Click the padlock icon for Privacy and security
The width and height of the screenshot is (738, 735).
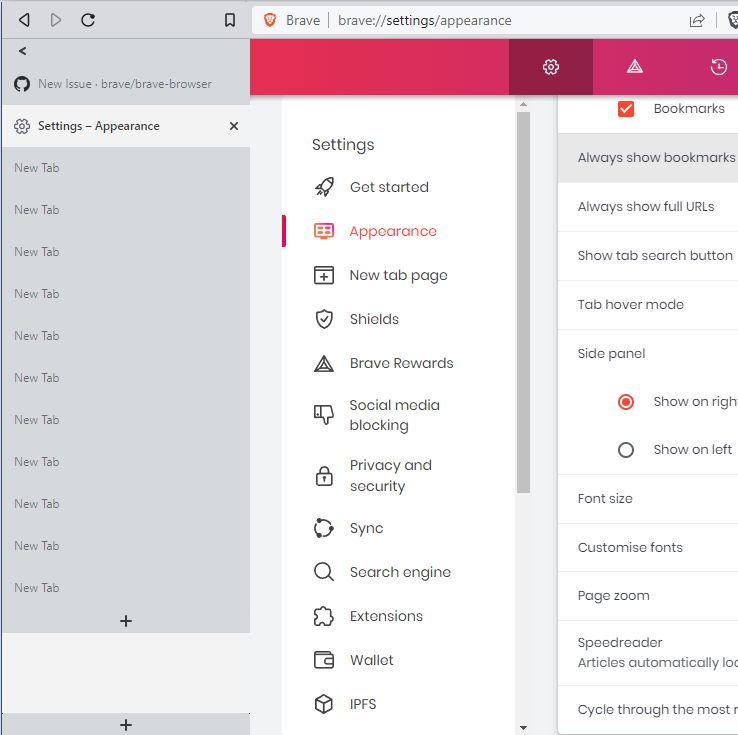[x=324, y=476]
